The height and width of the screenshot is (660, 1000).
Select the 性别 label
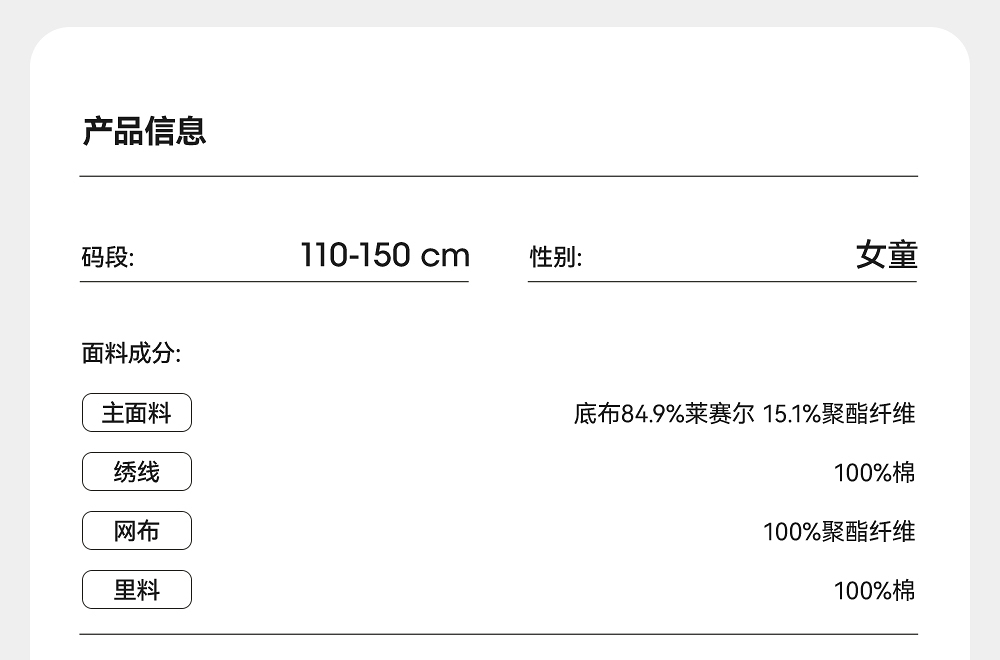click(555, 258)
